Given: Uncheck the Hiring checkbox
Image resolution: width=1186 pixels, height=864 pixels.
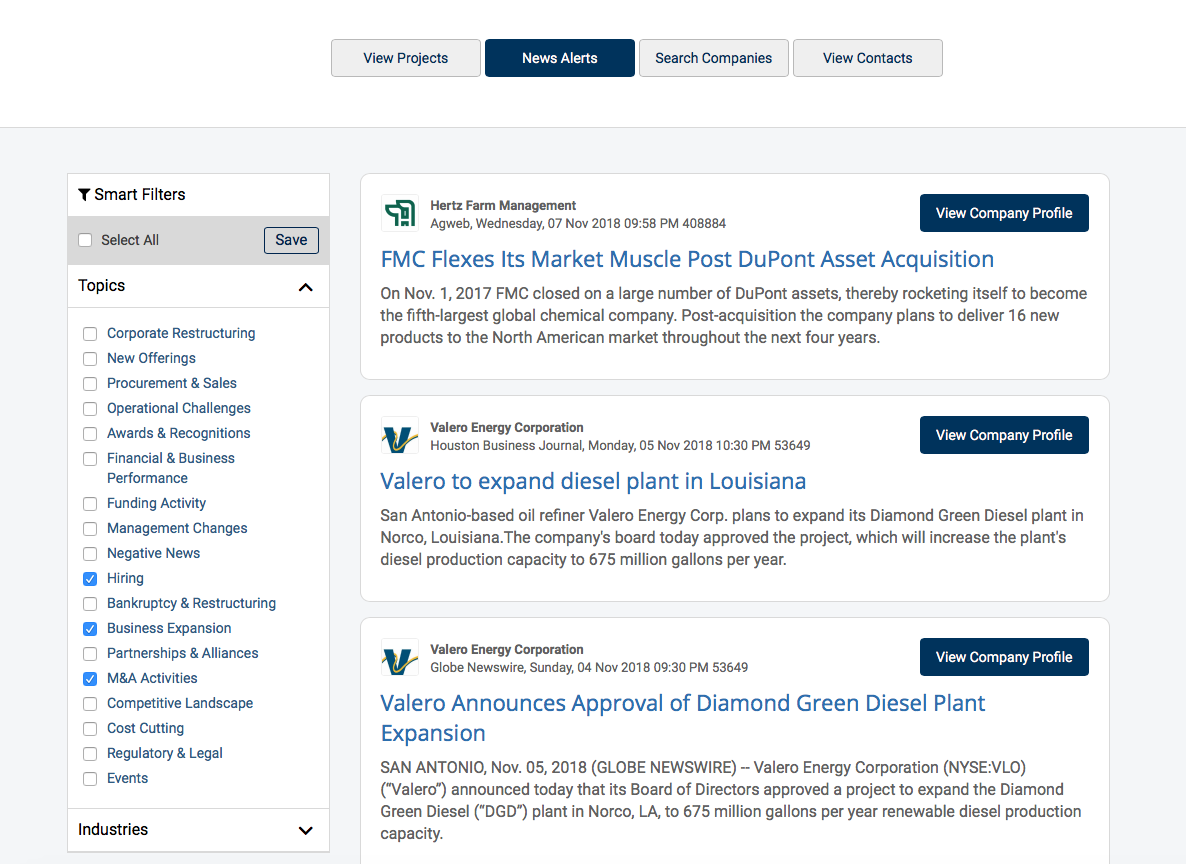Looking at the screenshot, I should [90, 579].
